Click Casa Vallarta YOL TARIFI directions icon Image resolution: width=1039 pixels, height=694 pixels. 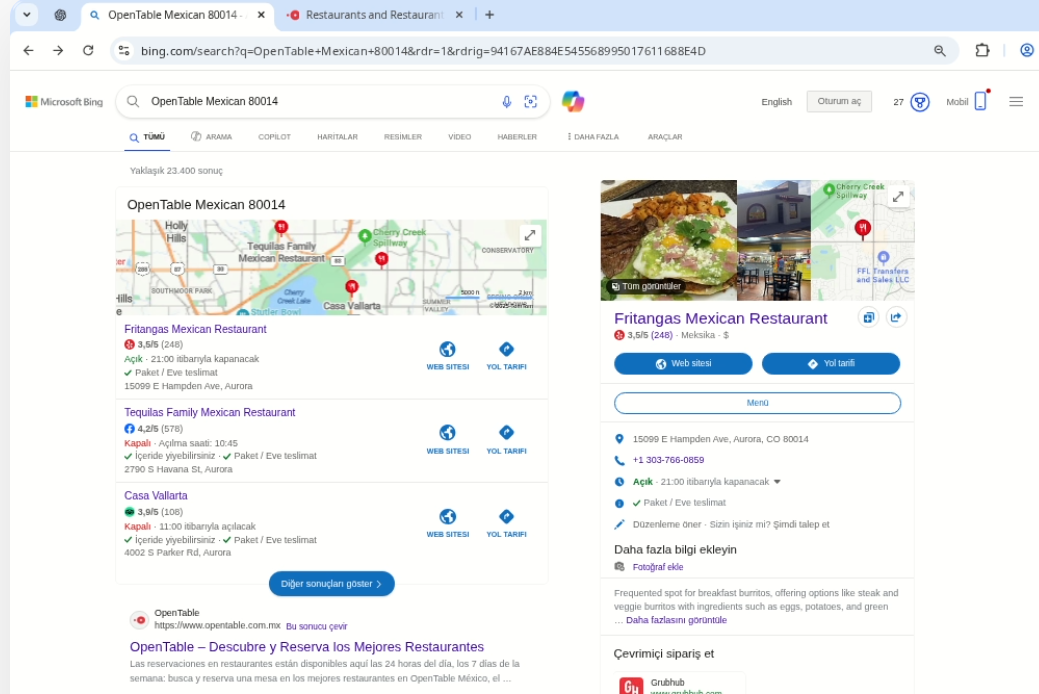(x=506, y=516)
